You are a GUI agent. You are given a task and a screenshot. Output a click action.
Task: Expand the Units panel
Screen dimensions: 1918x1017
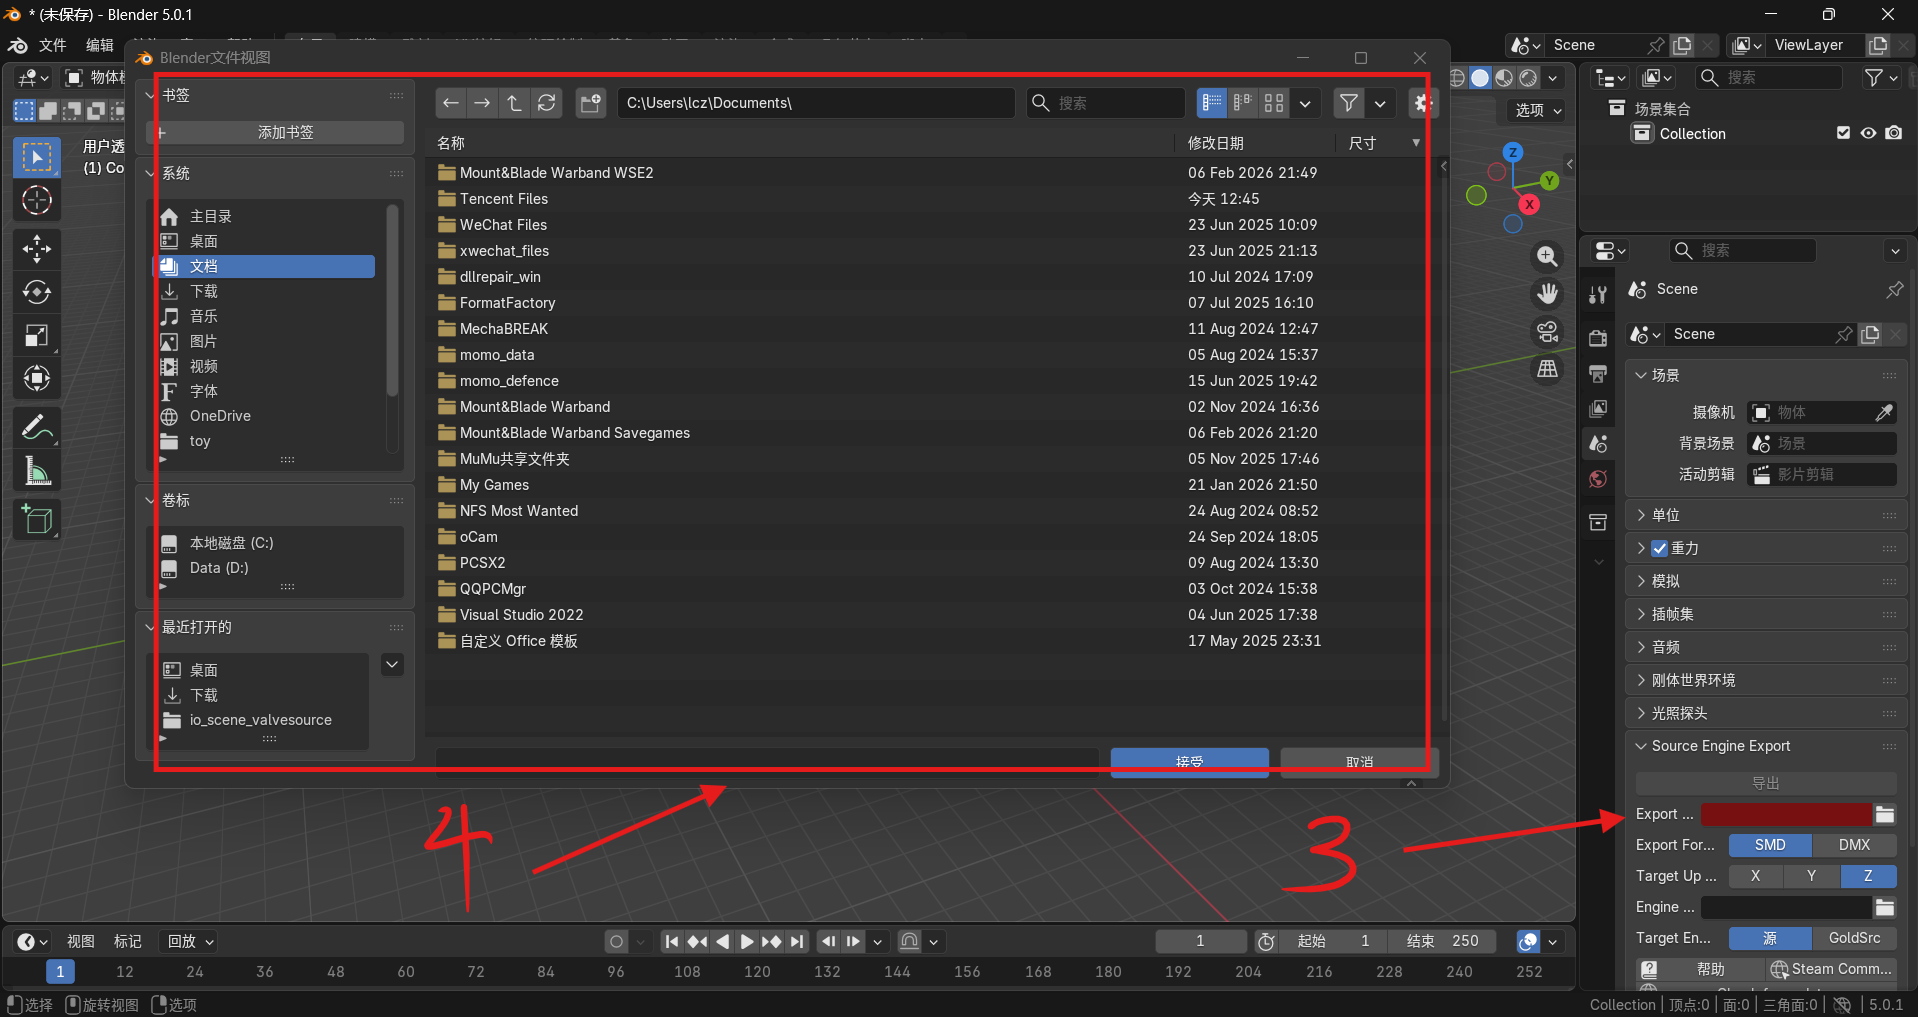coord(1665,515)
